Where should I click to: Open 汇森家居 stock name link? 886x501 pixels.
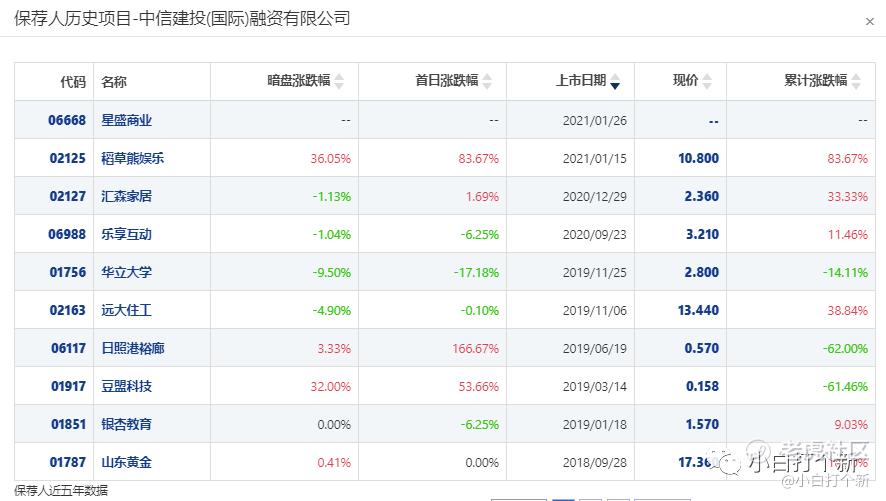point(126,196)
